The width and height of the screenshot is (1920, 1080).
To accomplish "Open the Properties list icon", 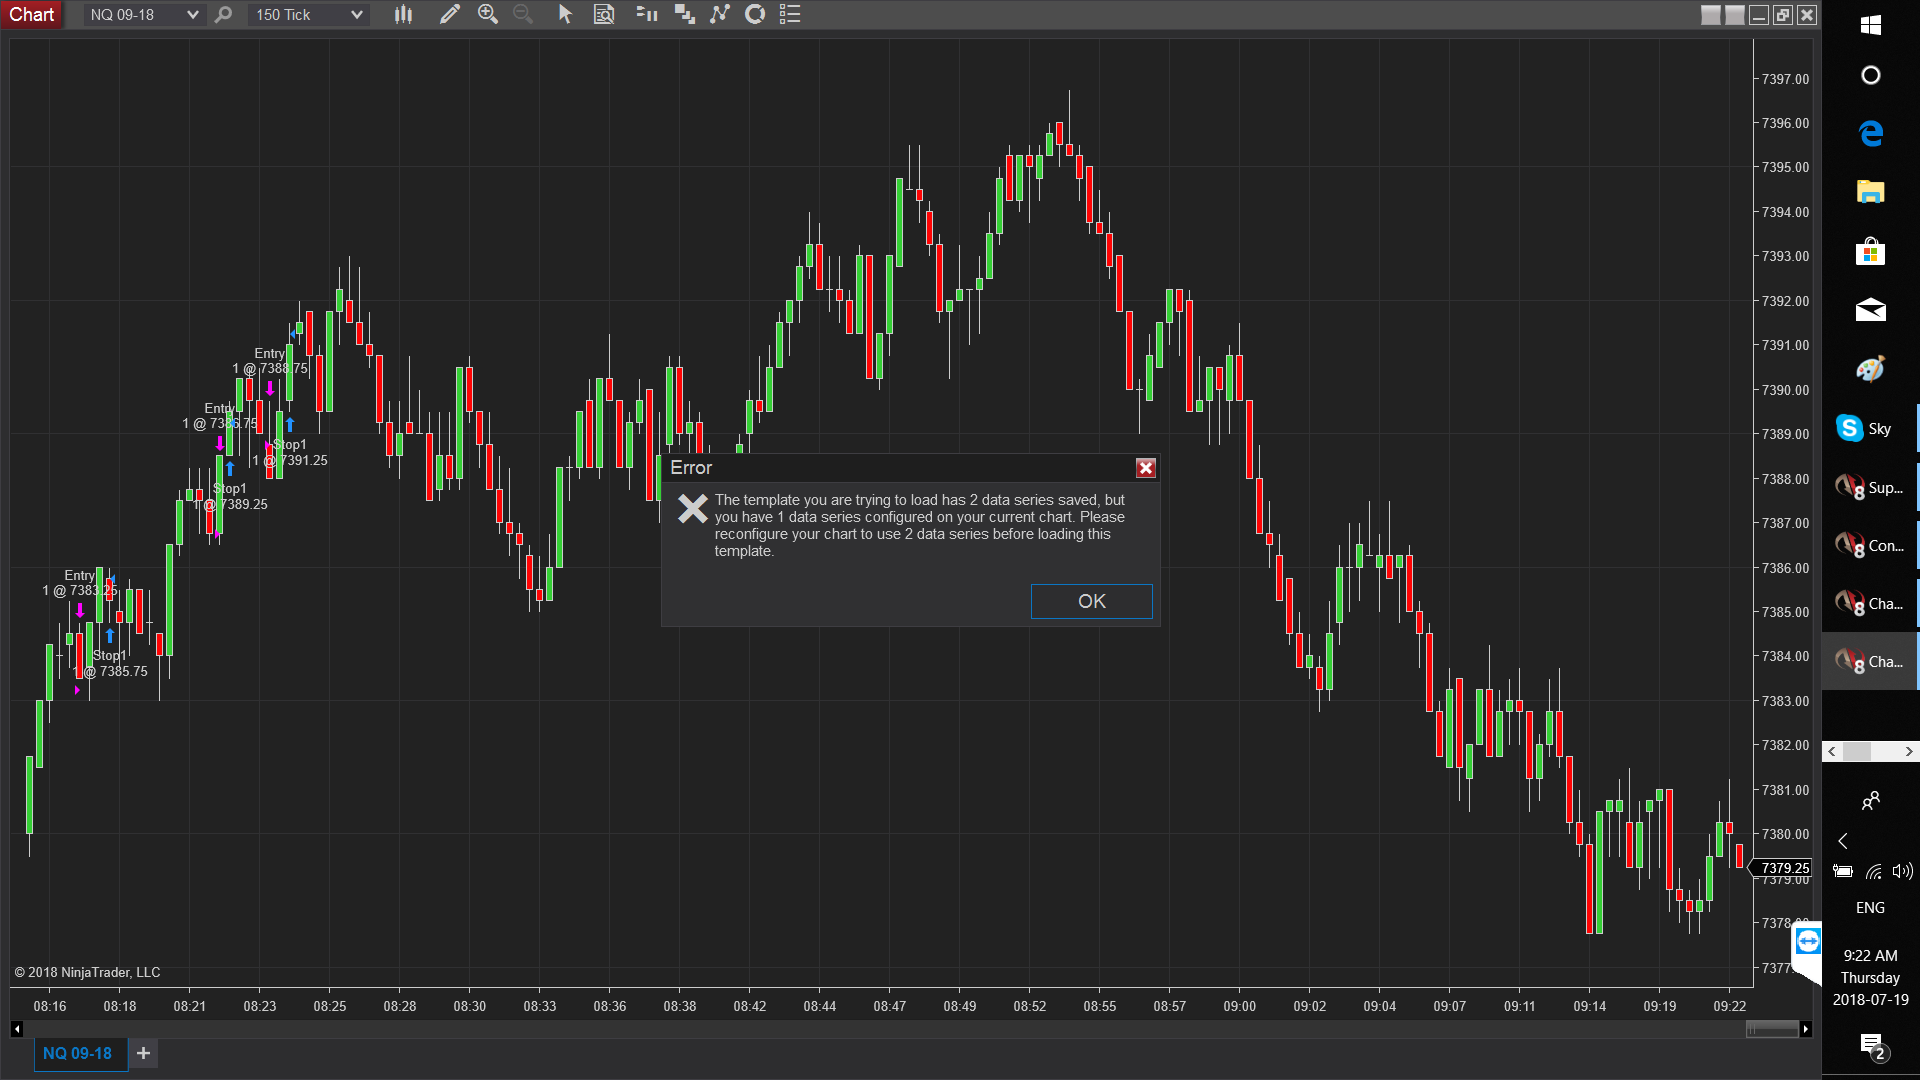I will coord(790,14).
